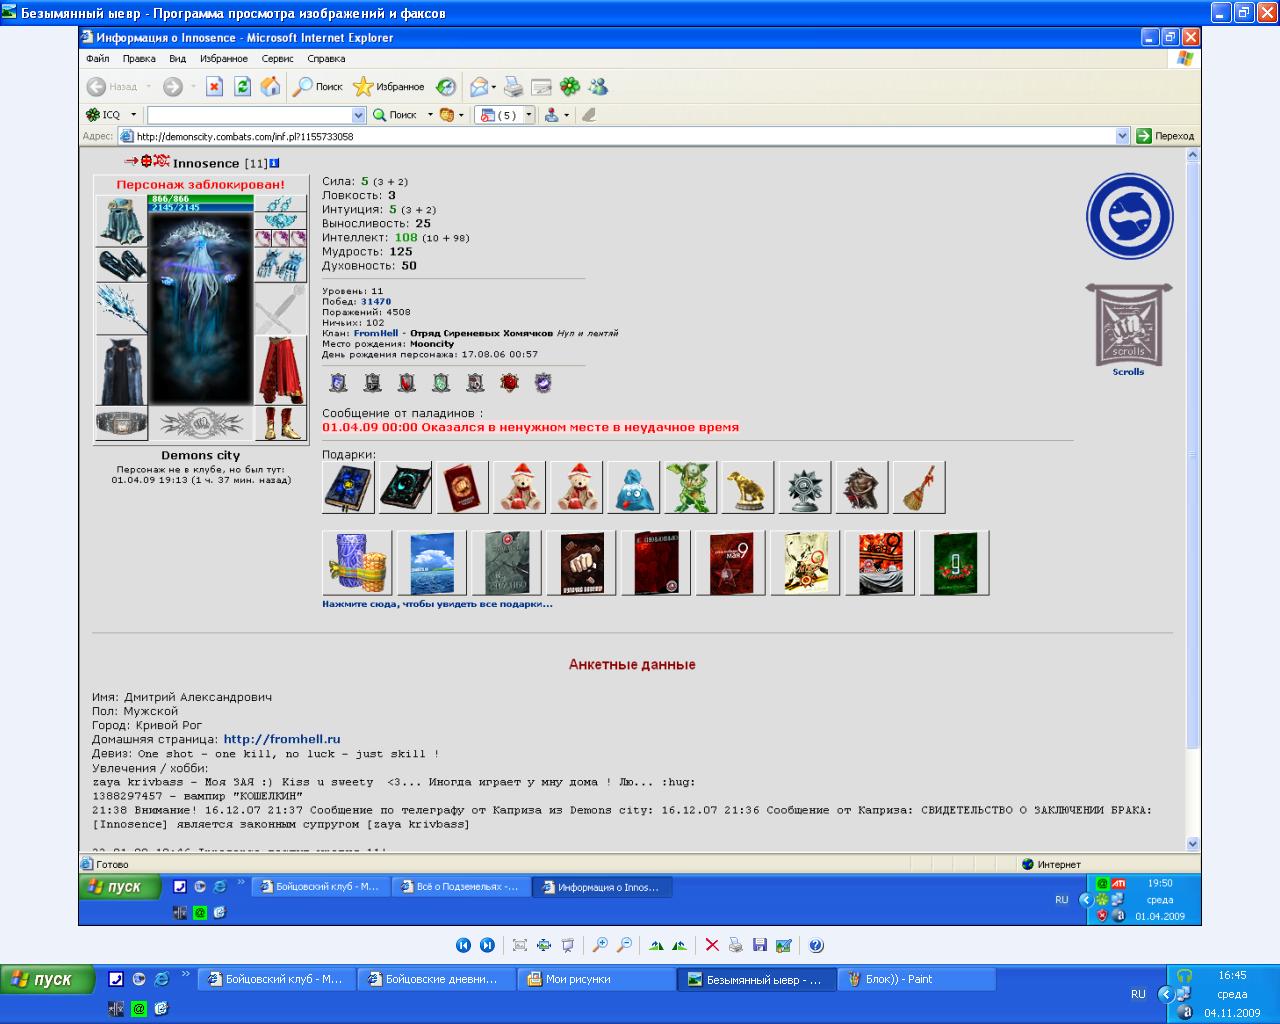This screenshot has height=1024, width=1280.
Task: Click Stop icon in Internet Explorer toolbar
Action: click(214, 87)
